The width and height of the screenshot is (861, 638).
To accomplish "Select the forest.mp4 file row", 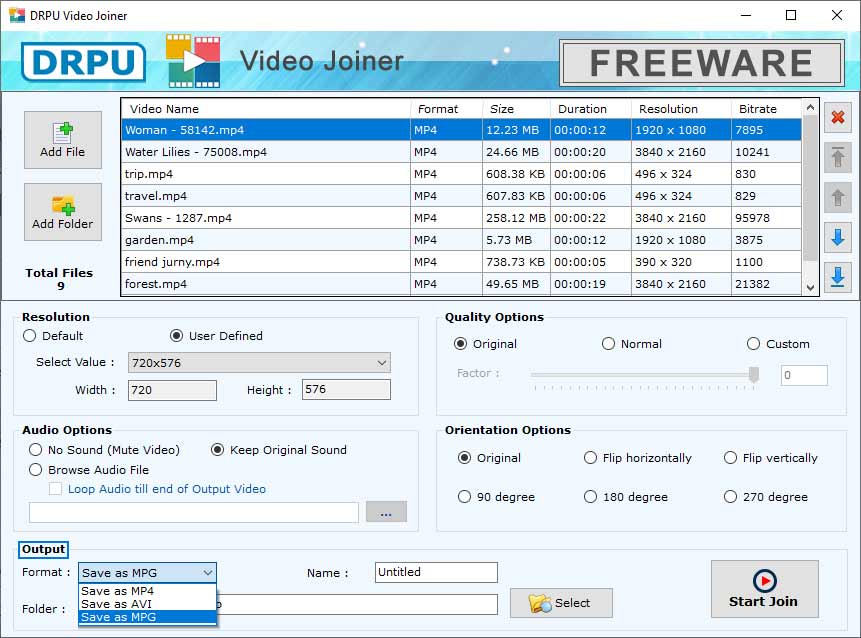I will tap(461, 284).
